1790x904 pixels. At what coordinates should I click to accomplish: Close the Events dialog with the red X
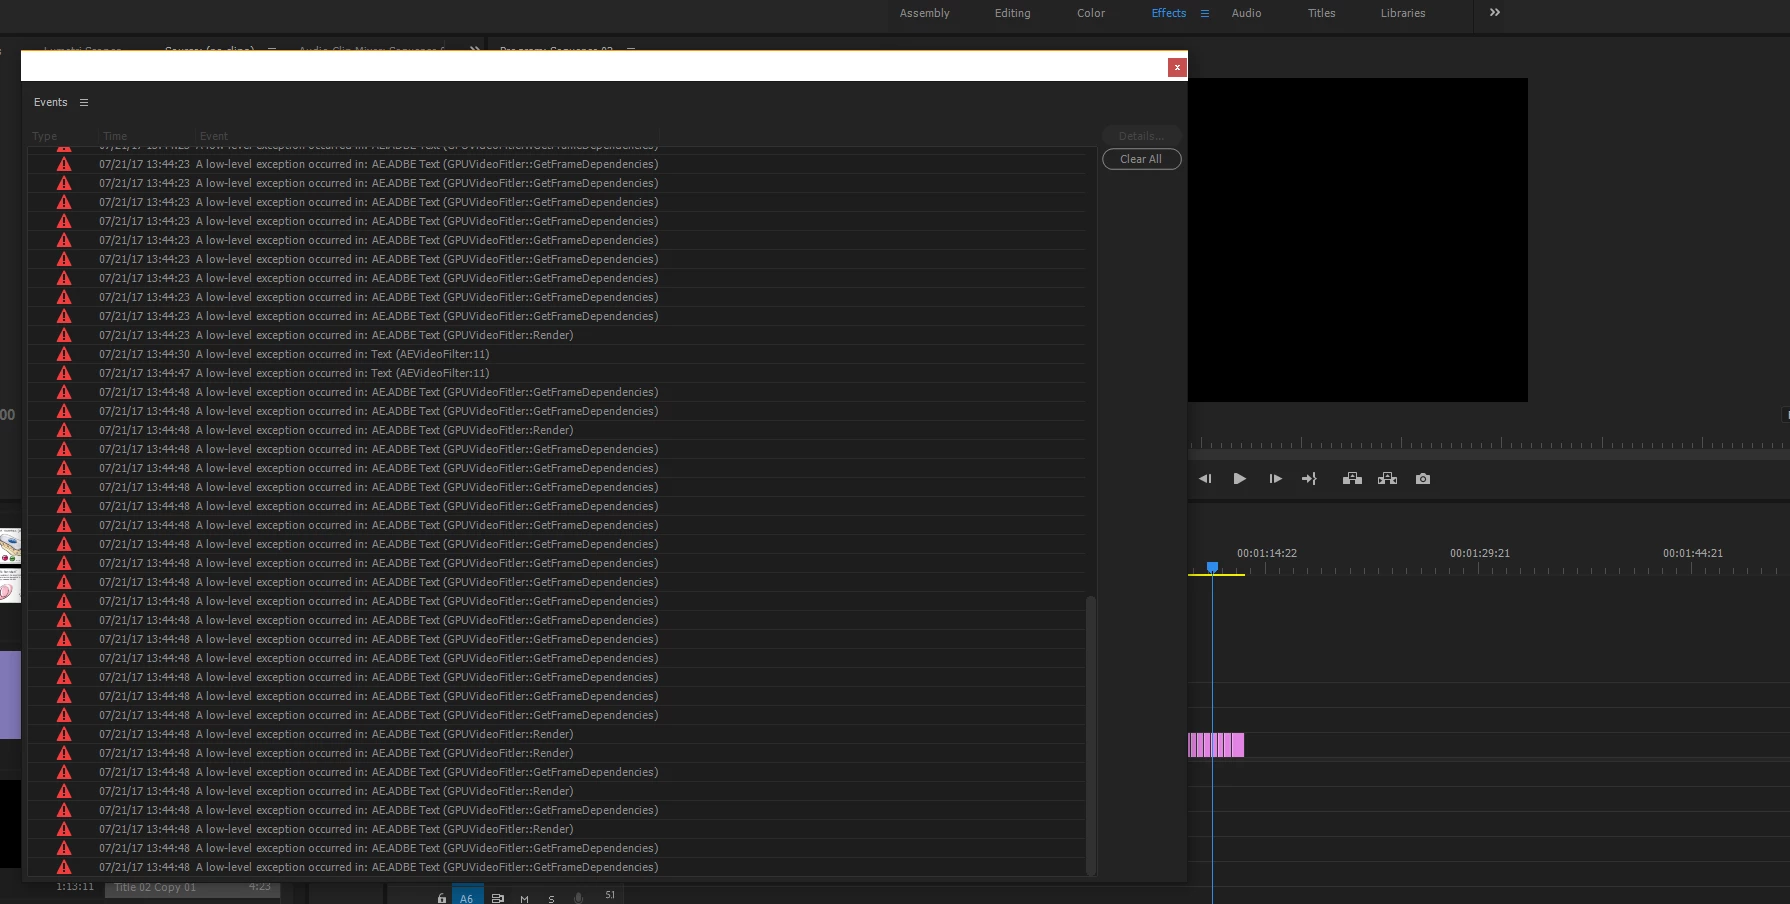(1177, 67)
